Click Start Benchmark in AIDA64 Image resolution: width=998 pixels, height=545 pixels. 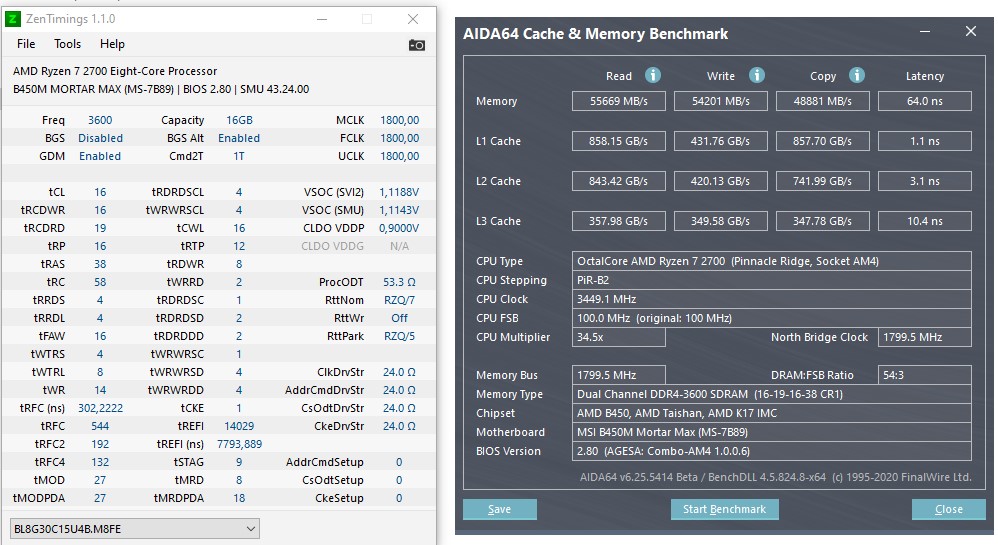pyautogui.click(x=724, y=509)
